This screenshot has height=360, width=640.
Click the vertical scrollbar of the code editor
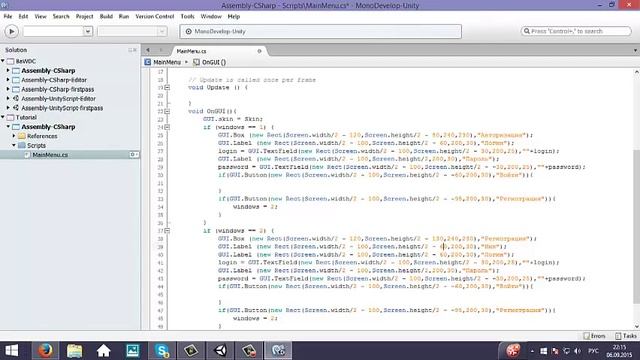tap(636, 227)
